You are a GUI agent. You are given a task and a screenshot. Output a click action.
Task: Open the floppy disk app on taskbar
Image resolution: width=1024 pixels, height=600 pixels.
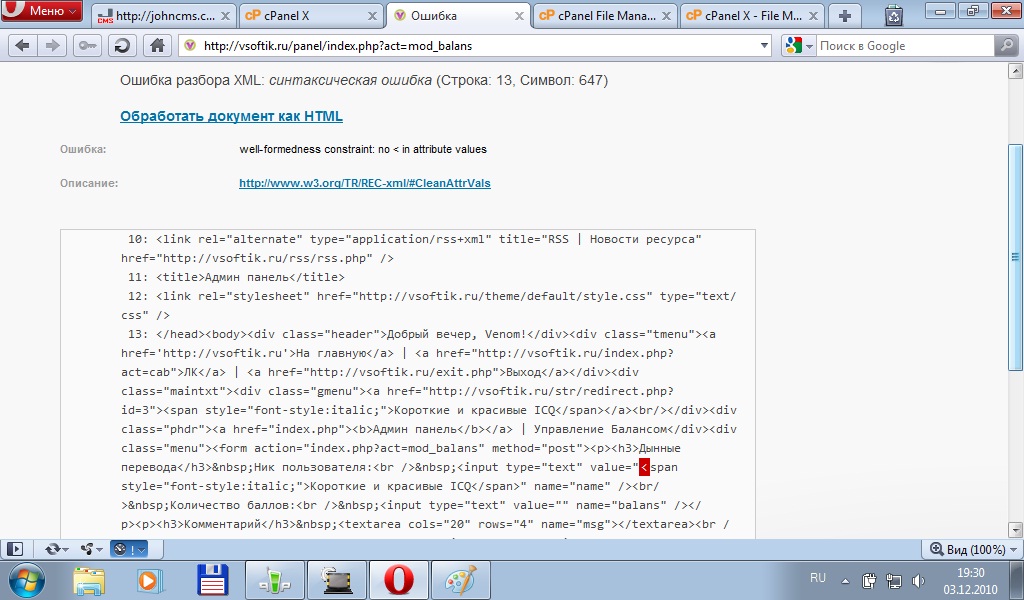click(212, 580)
